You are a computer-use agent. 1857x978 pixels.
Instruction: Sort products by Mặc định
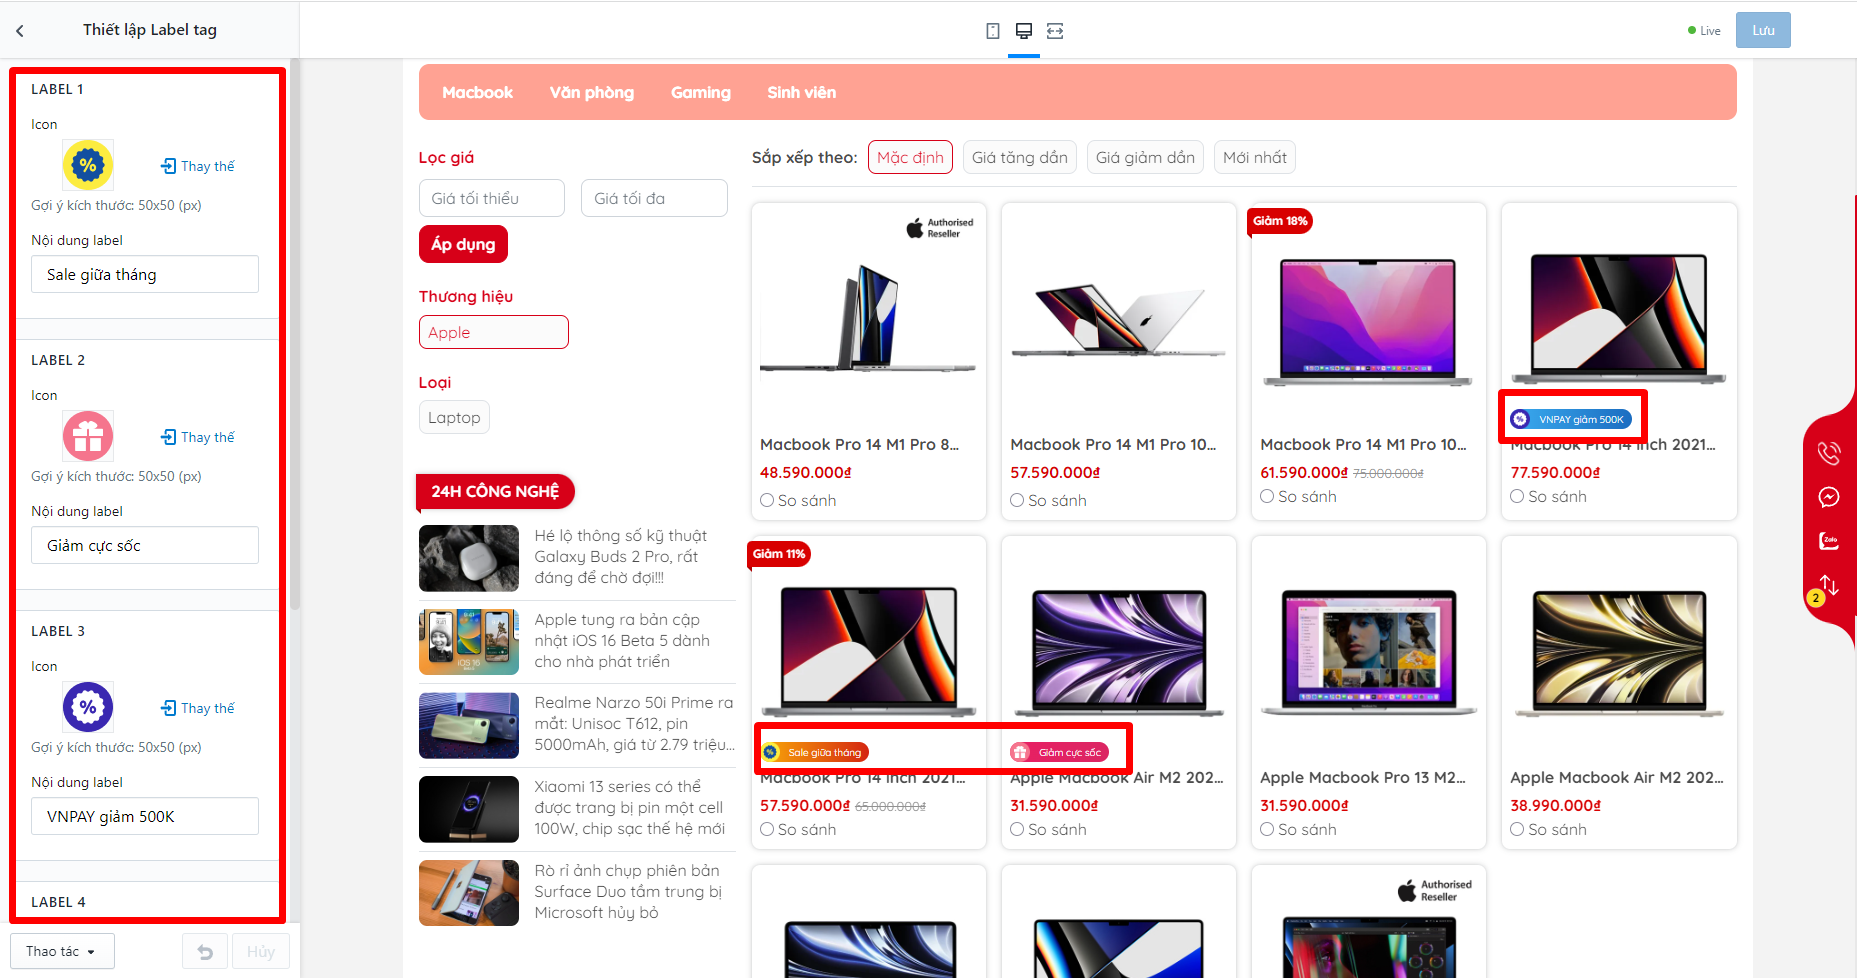click(910, 157)
